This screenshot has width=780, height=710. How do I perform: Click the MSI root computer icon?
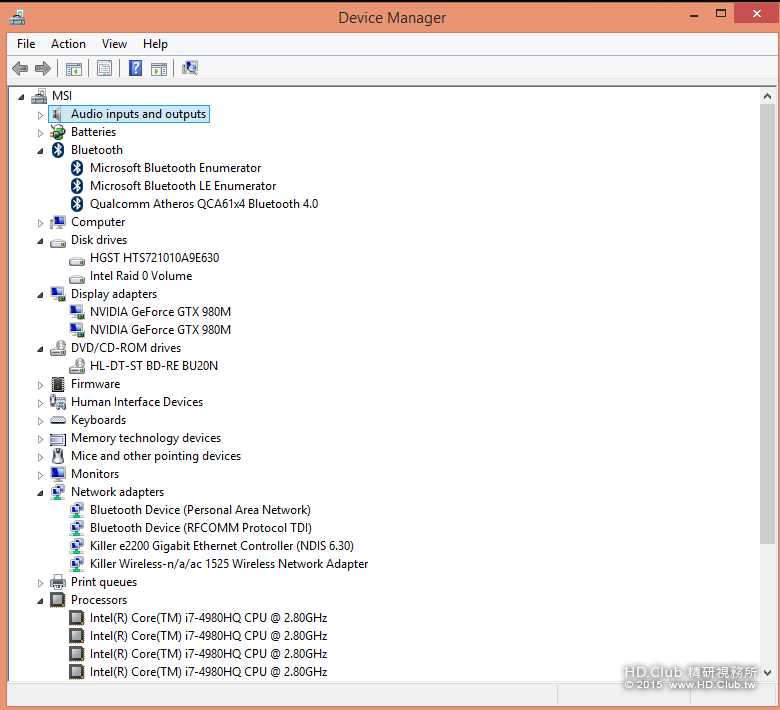coord(39,96)
